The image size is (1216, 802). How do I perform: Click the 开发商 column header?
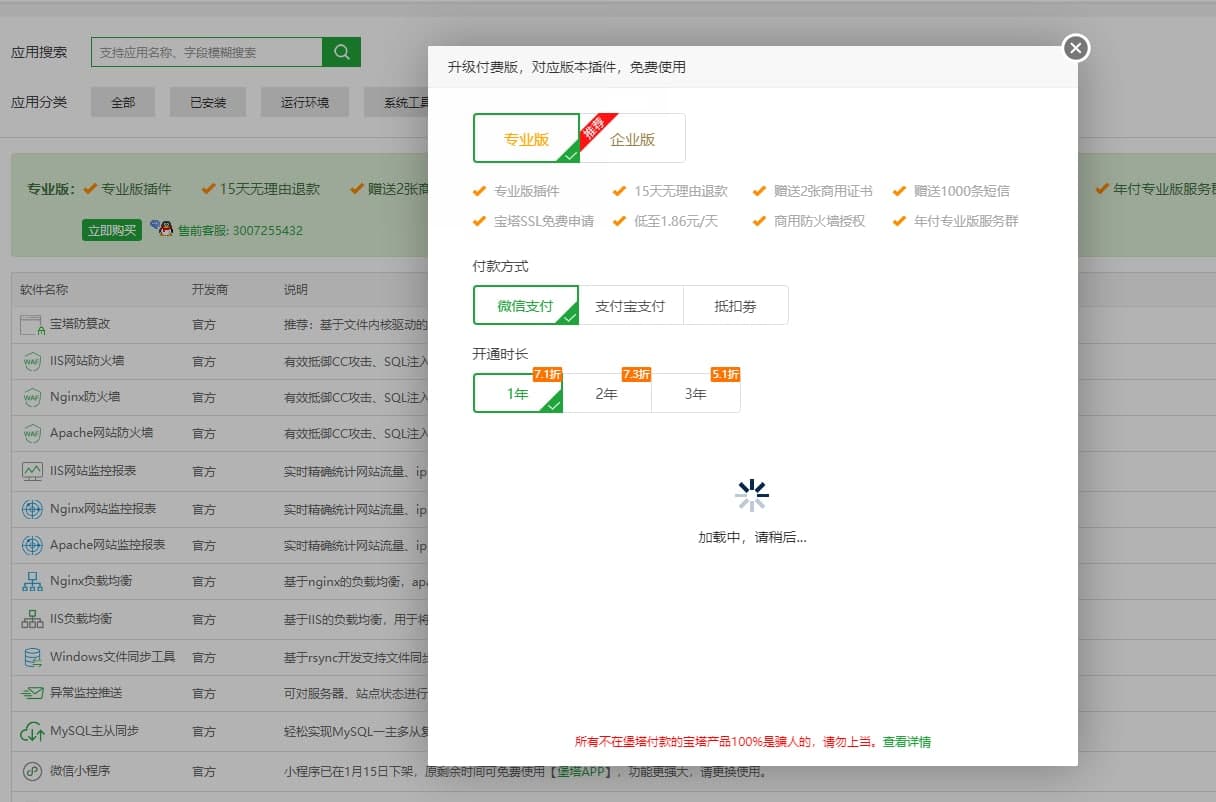pyautogui.click(x=210, y=290)
